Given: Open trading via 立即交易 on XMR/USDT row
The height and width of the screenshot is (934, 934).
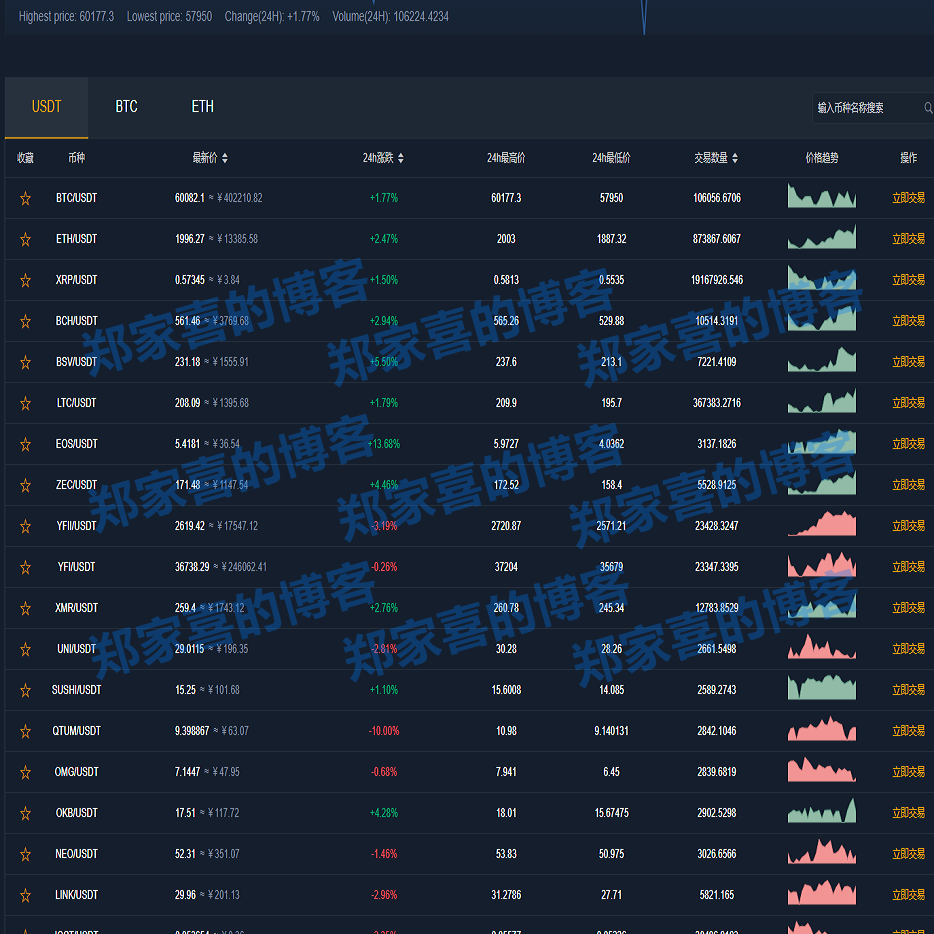Looking at the screenshot, I should [x=908, y=607].
